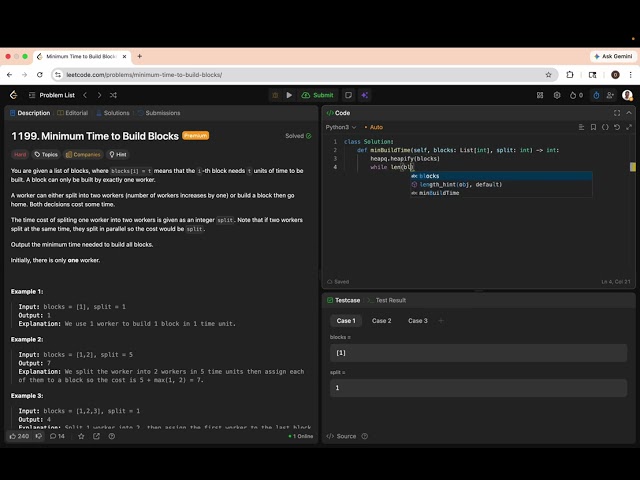Expand the Topics tag
The image size is (640, 480).
pos(46,154)
